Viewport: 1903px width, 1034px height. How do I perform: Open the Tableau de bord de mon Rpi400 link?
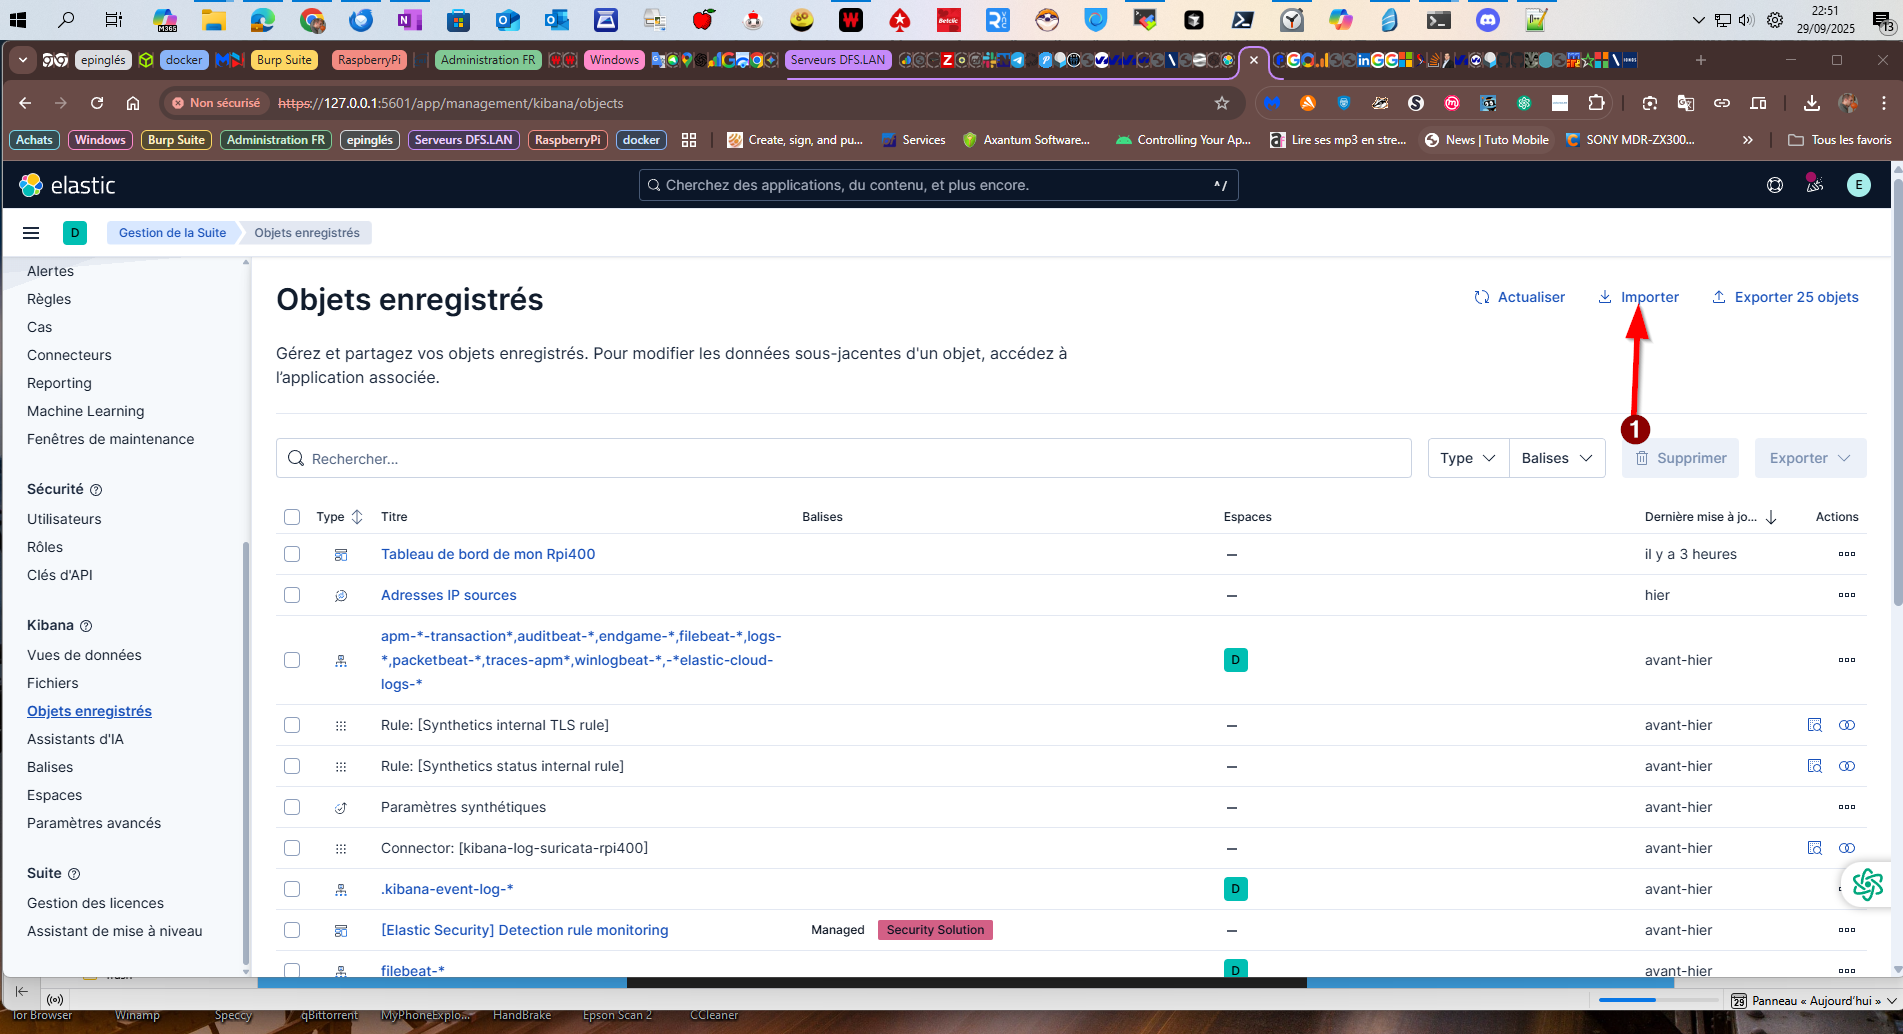488,554
